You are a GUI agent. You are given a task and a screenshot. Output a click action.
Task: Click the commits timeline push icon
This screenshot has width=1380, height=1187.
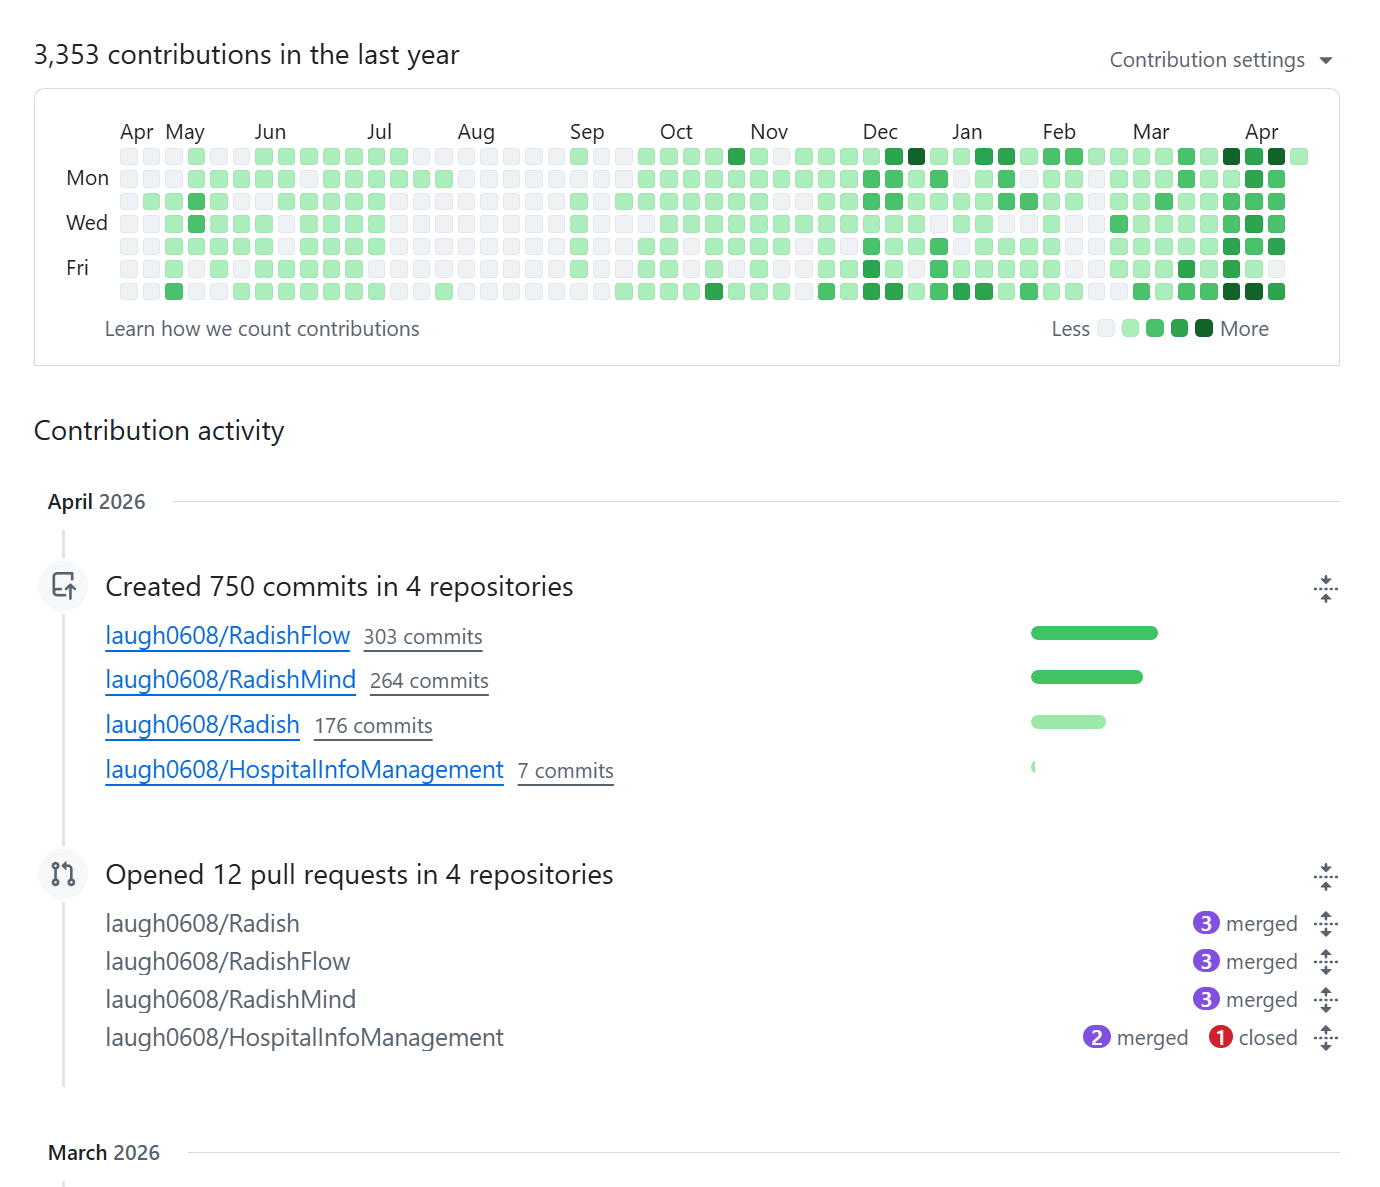click(x=64, y=586)
